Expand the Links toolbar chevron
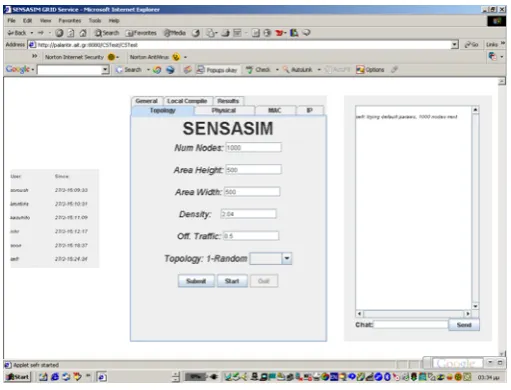Screen dimensions: 511x390 (x=502, y=44)
